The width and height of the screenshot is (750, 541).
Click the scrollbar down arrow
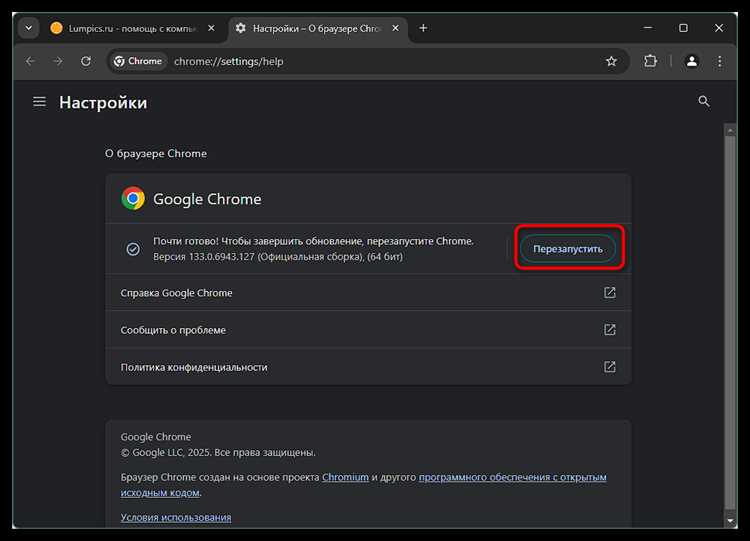tap(730, 520)
